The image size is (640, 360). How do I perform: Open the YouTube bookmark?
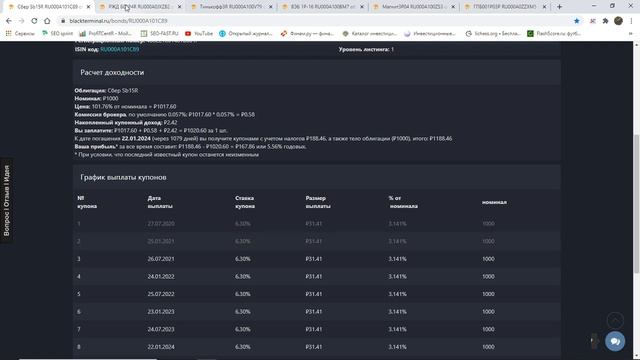coord(199,33)
